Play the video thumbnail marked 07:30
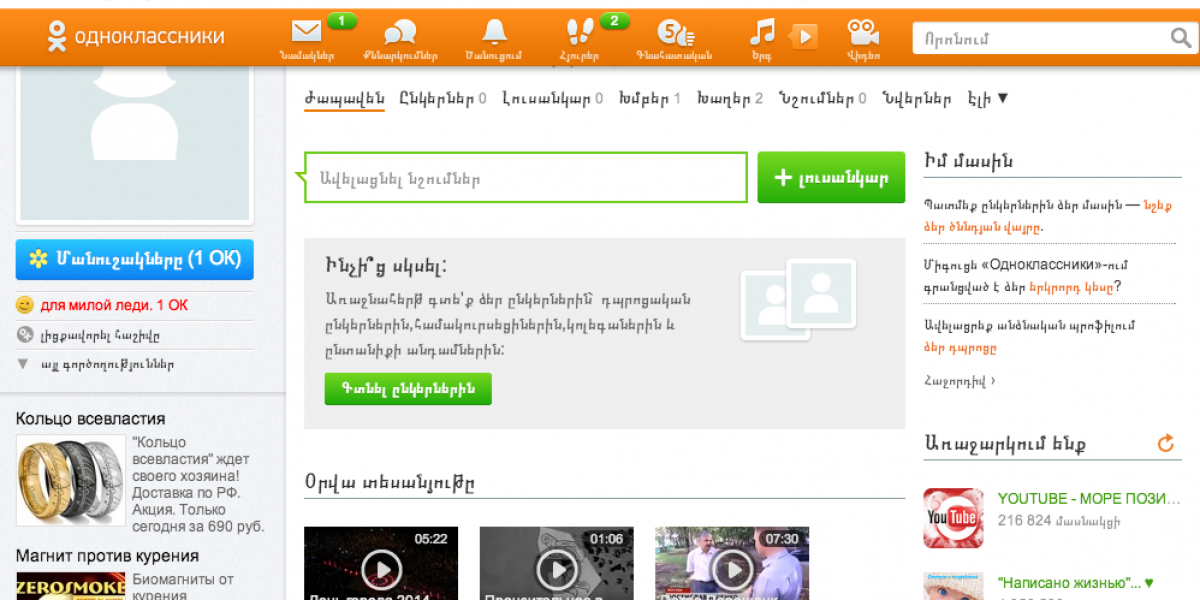 (x=732, y=563)
